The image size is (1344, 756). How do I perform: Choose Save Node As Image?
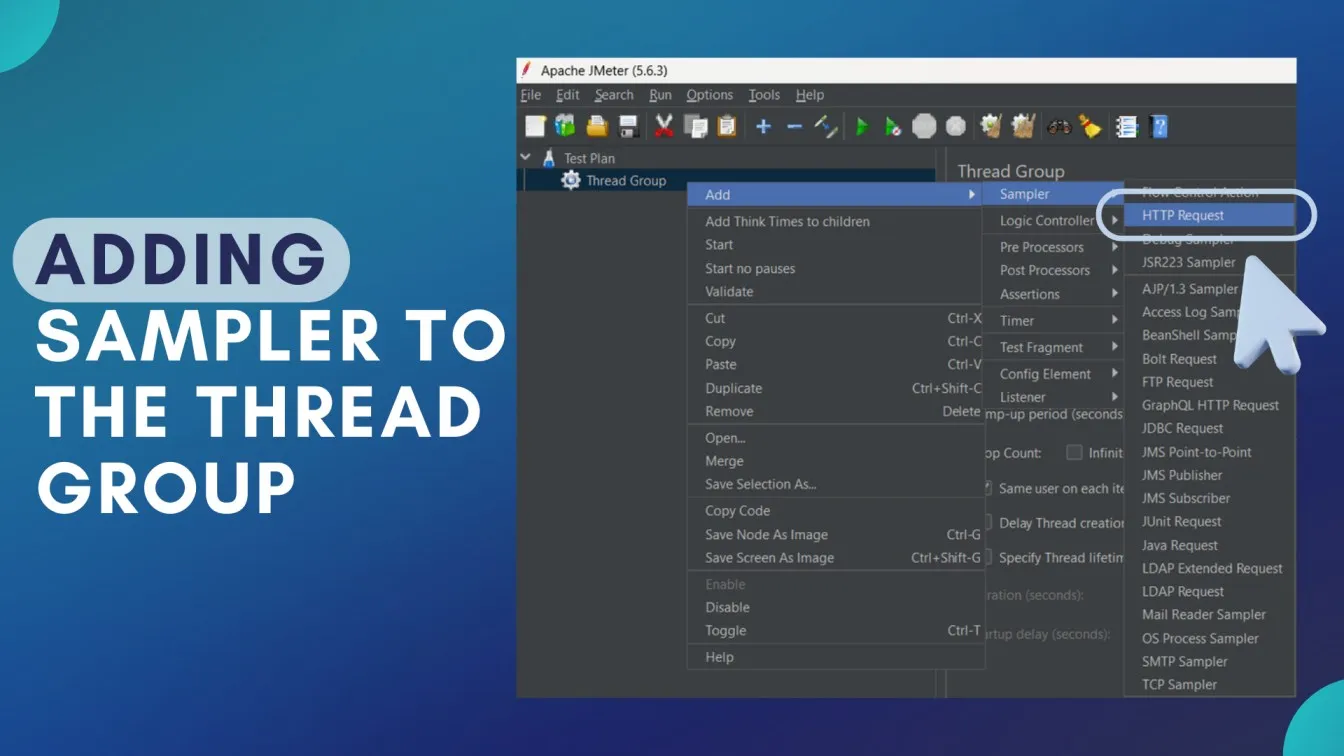[835, 534]
